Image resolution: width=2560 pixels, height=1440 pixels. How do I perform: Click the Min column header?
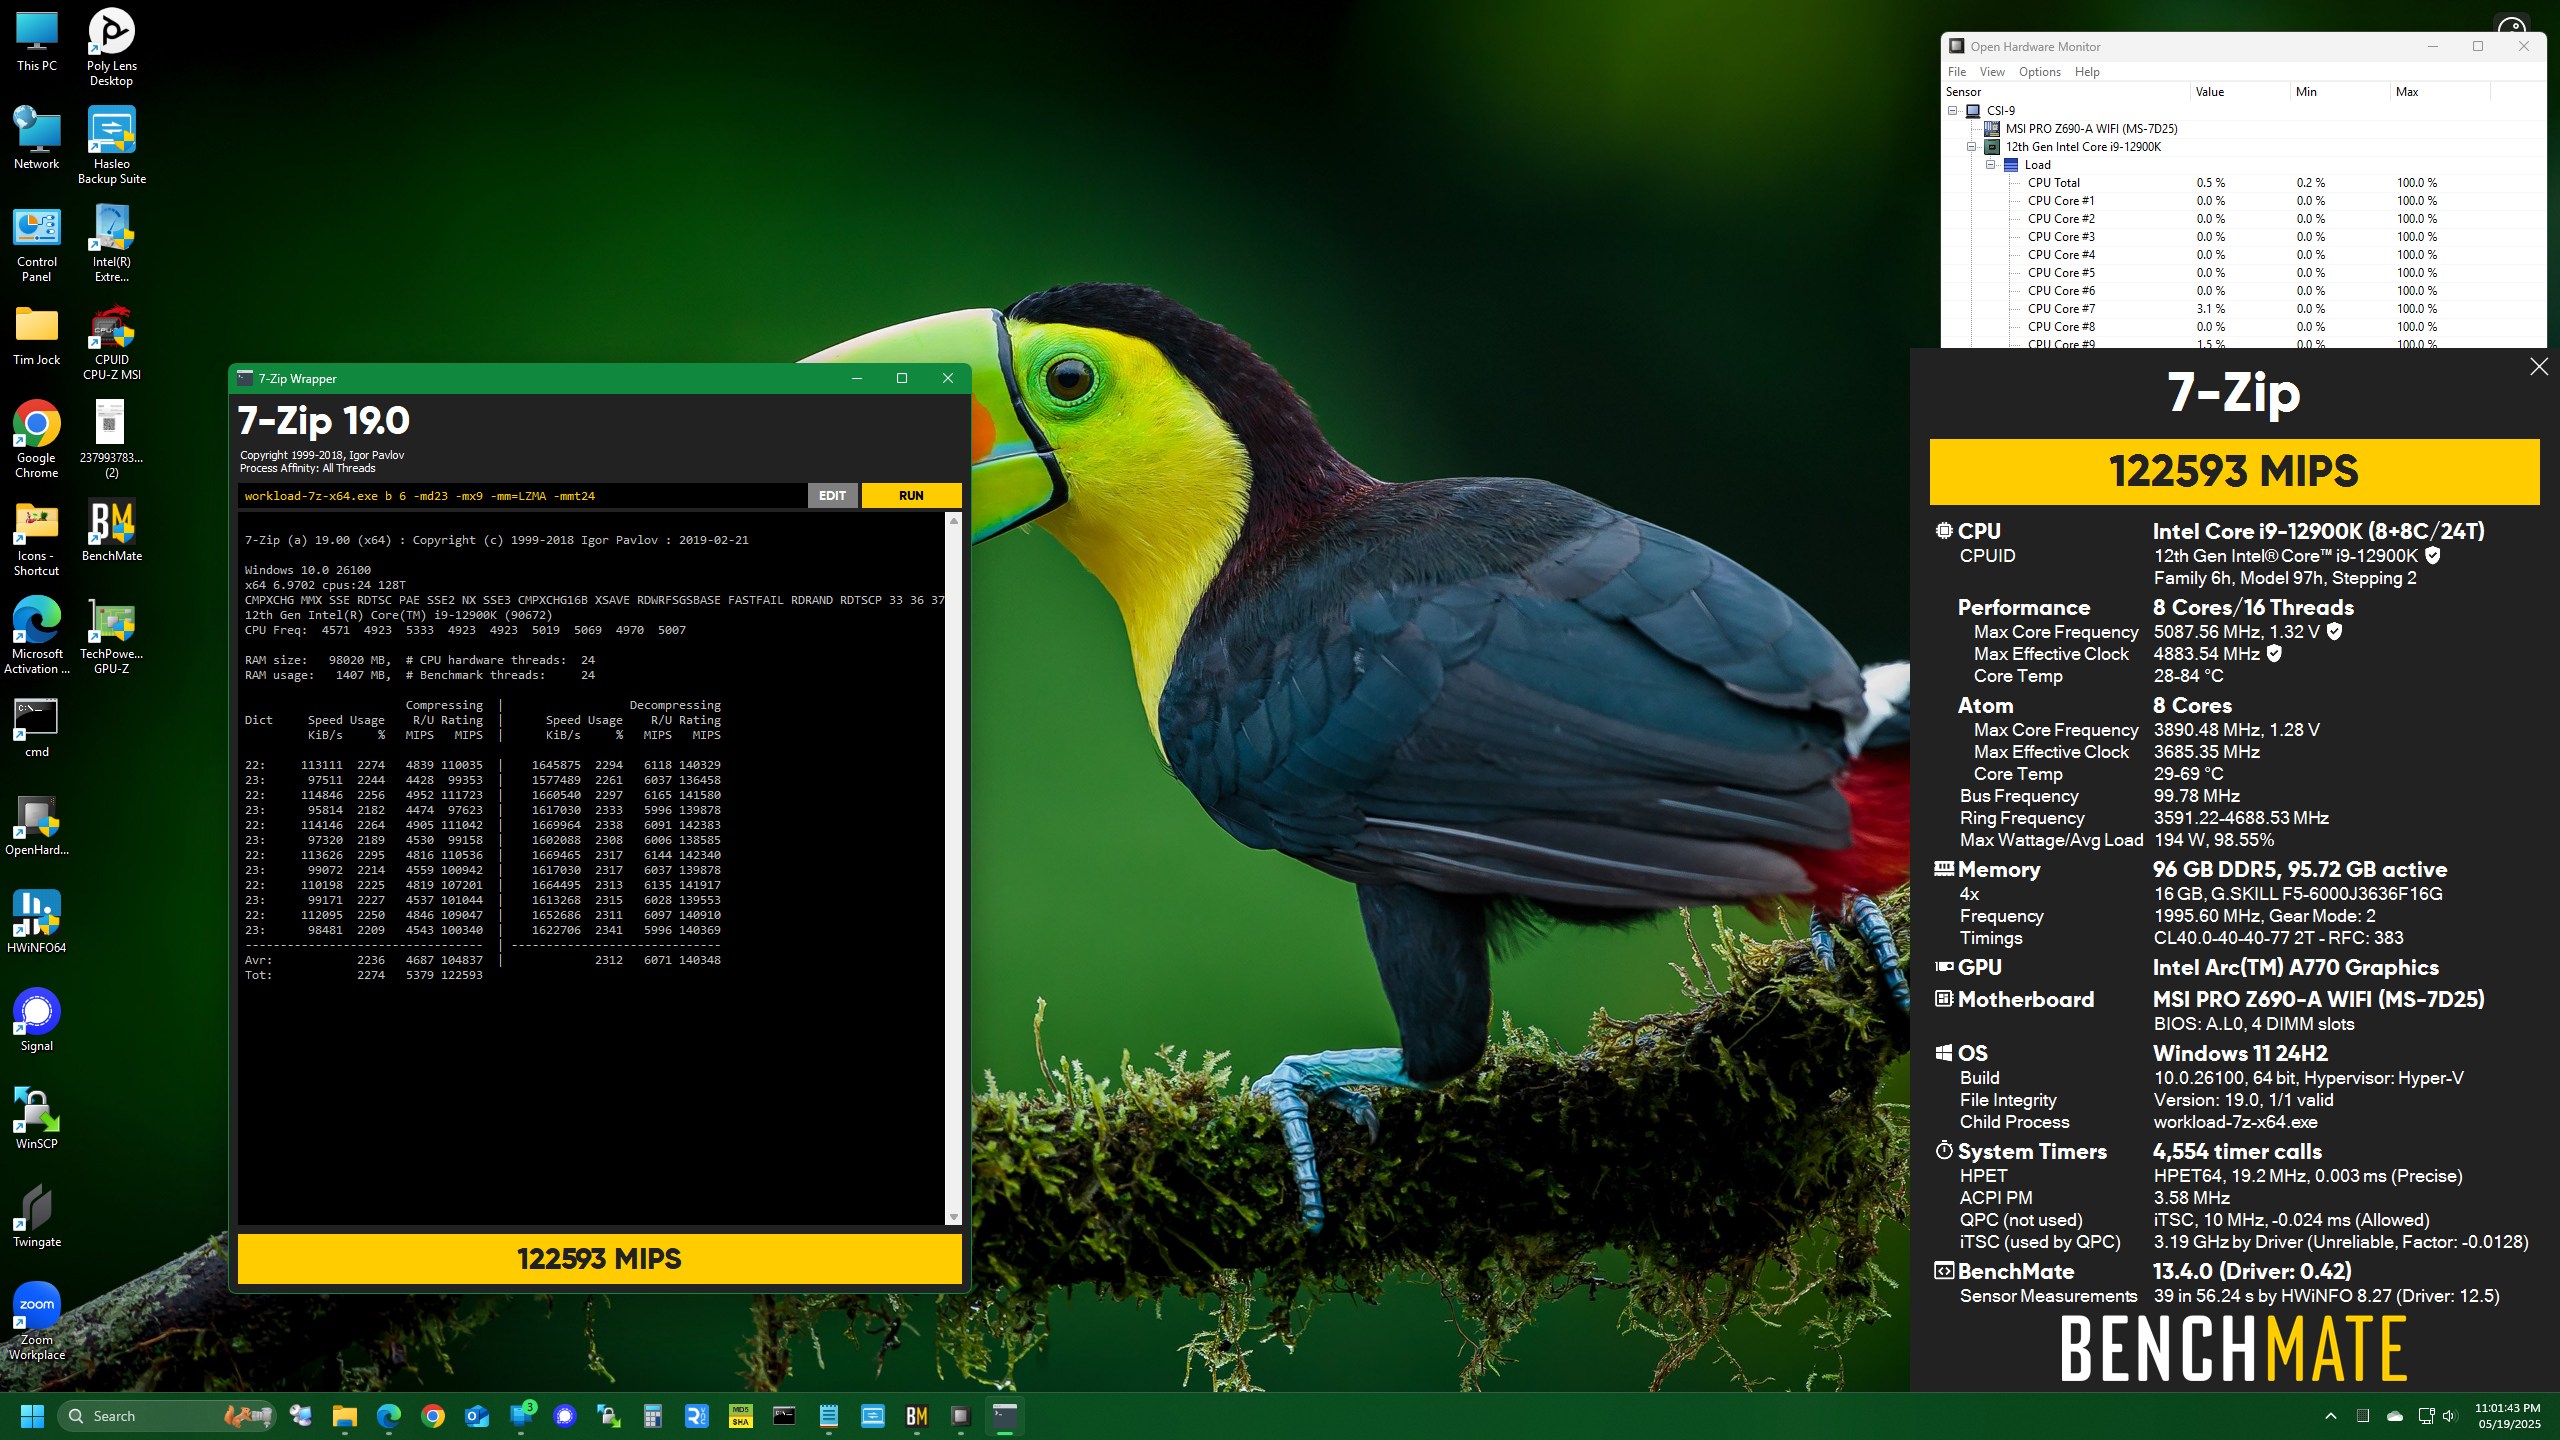pos(2339,92)
